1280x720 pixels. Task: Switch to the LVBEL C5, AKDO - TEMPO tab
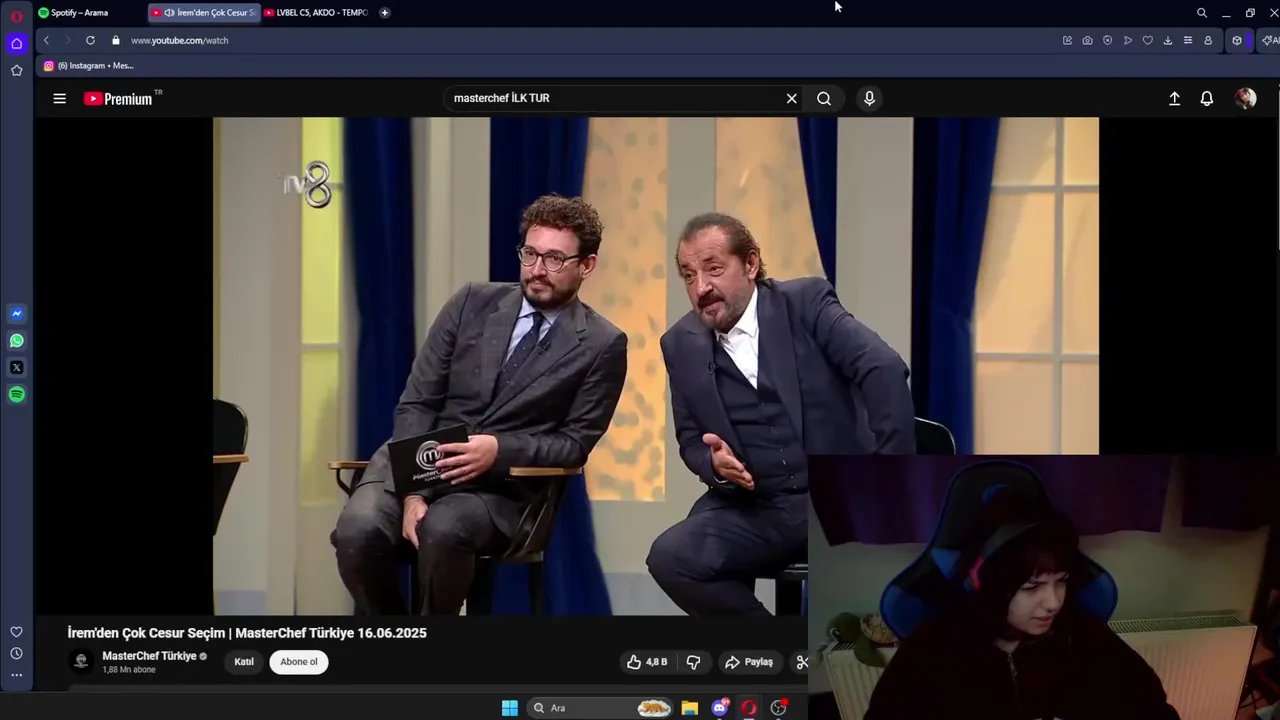(316, 13)
